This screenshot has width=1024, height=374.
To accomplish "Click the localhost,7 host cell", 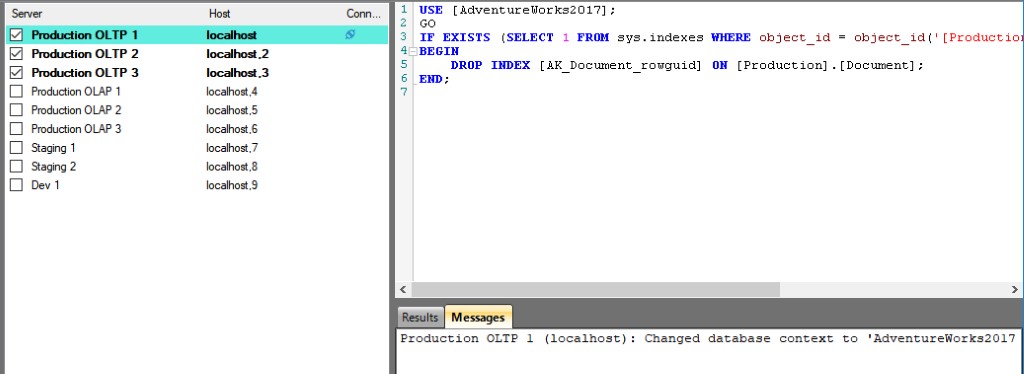I will 232,148.
